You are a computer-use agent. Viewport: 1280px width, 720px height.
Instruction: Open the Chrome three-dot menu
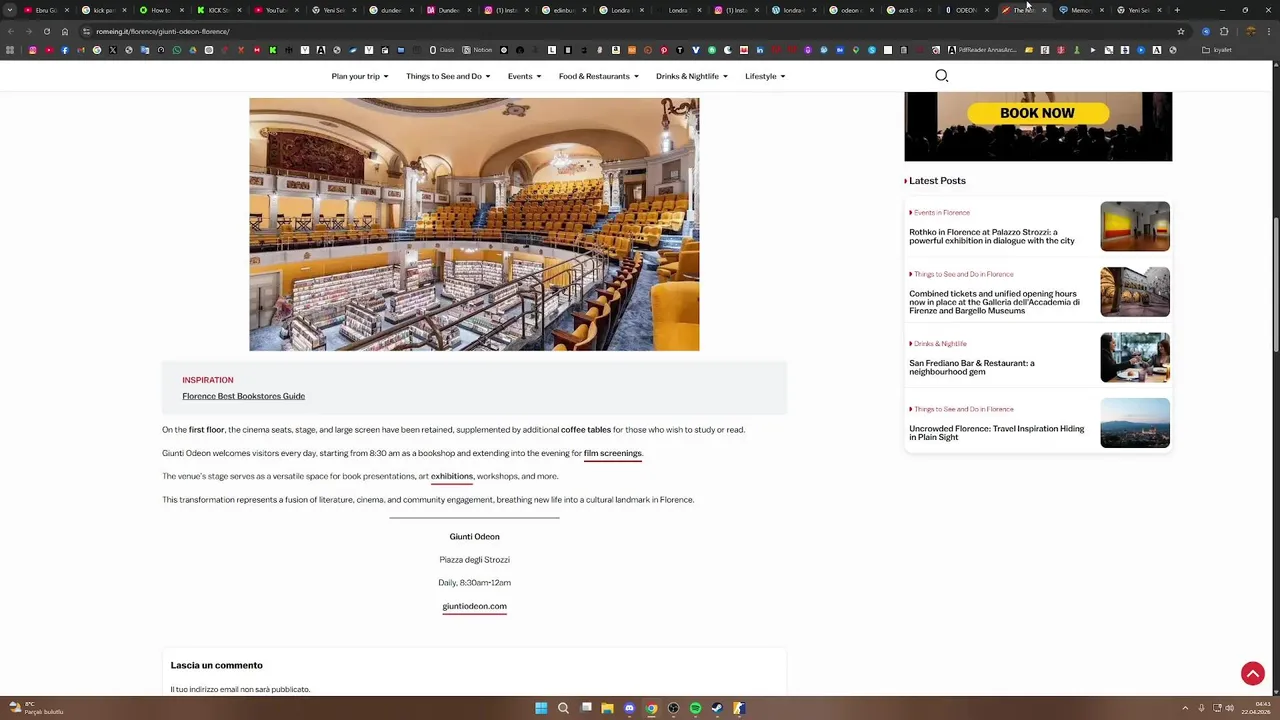click(x=1269, y=31)
